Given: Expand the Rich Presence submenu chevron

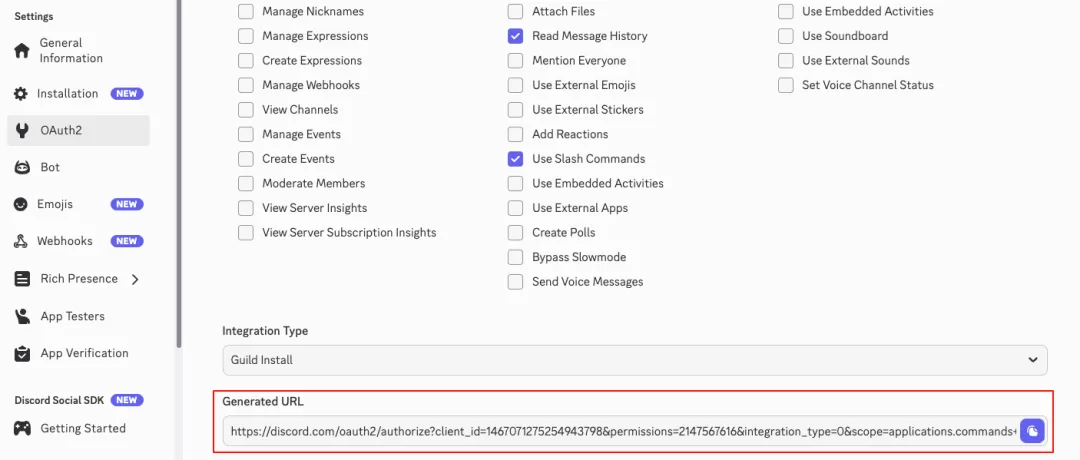Looking at the screenshot, I should tap(135, 280).
